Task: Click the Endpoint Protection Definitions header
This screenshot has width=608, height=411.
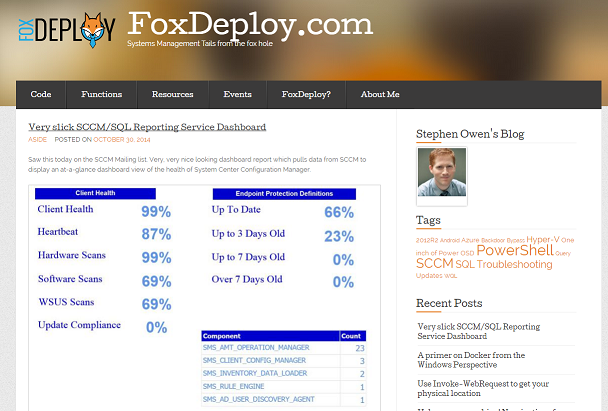Action: pyautogui.click(x=284, y=194)
